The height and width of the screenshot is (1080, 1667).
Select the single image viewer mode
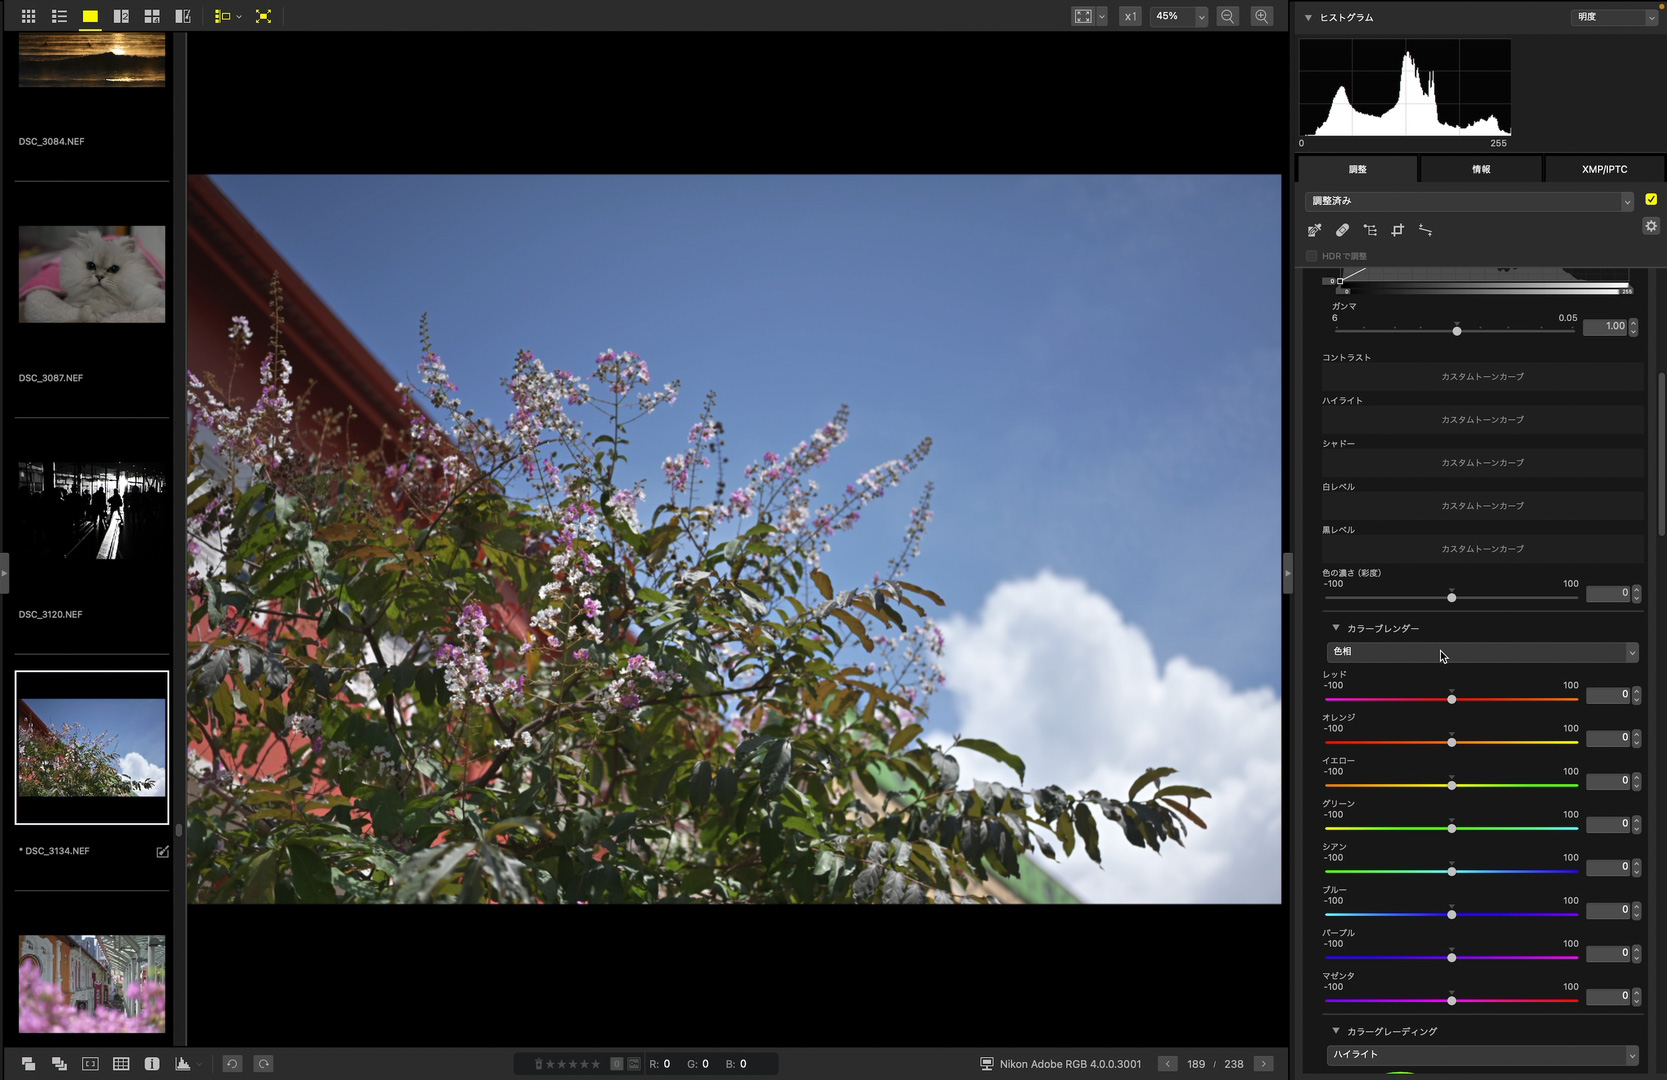[x=90, y=16]
